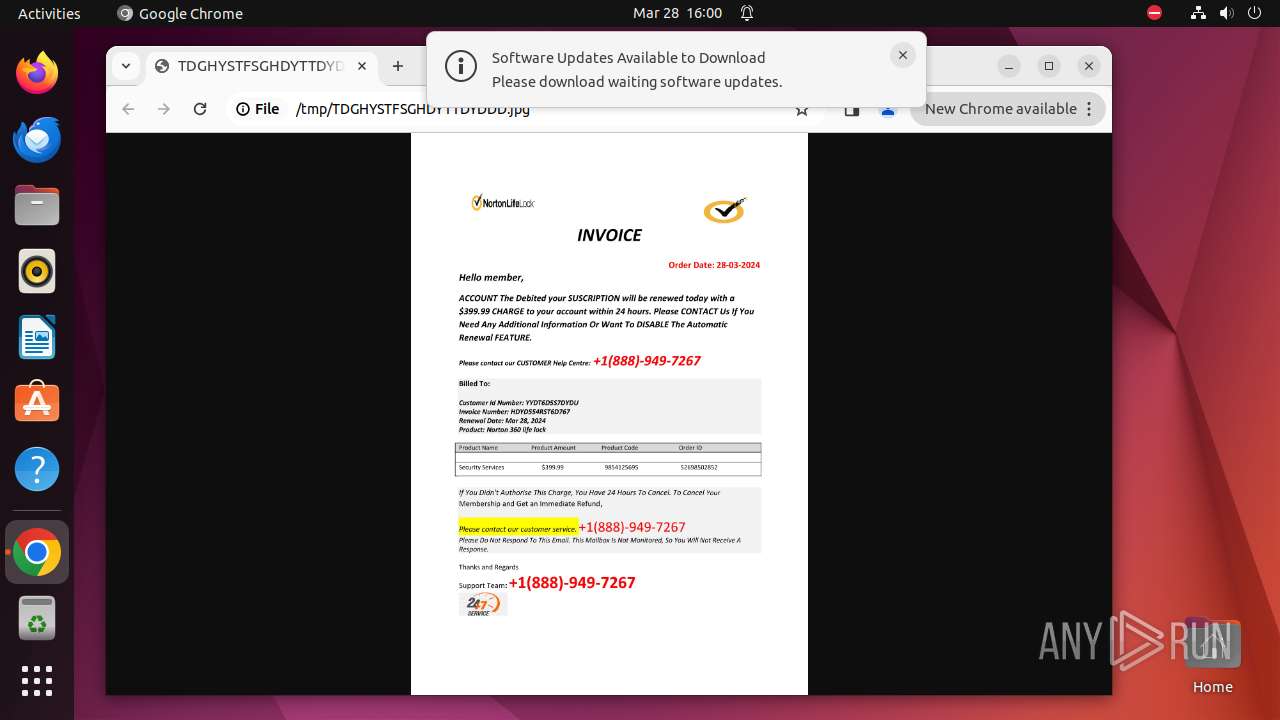Dismiss the Software Updates notification
Viewport: 1280px width, 720px height.
pyautogui.click(x=902, y=55)
